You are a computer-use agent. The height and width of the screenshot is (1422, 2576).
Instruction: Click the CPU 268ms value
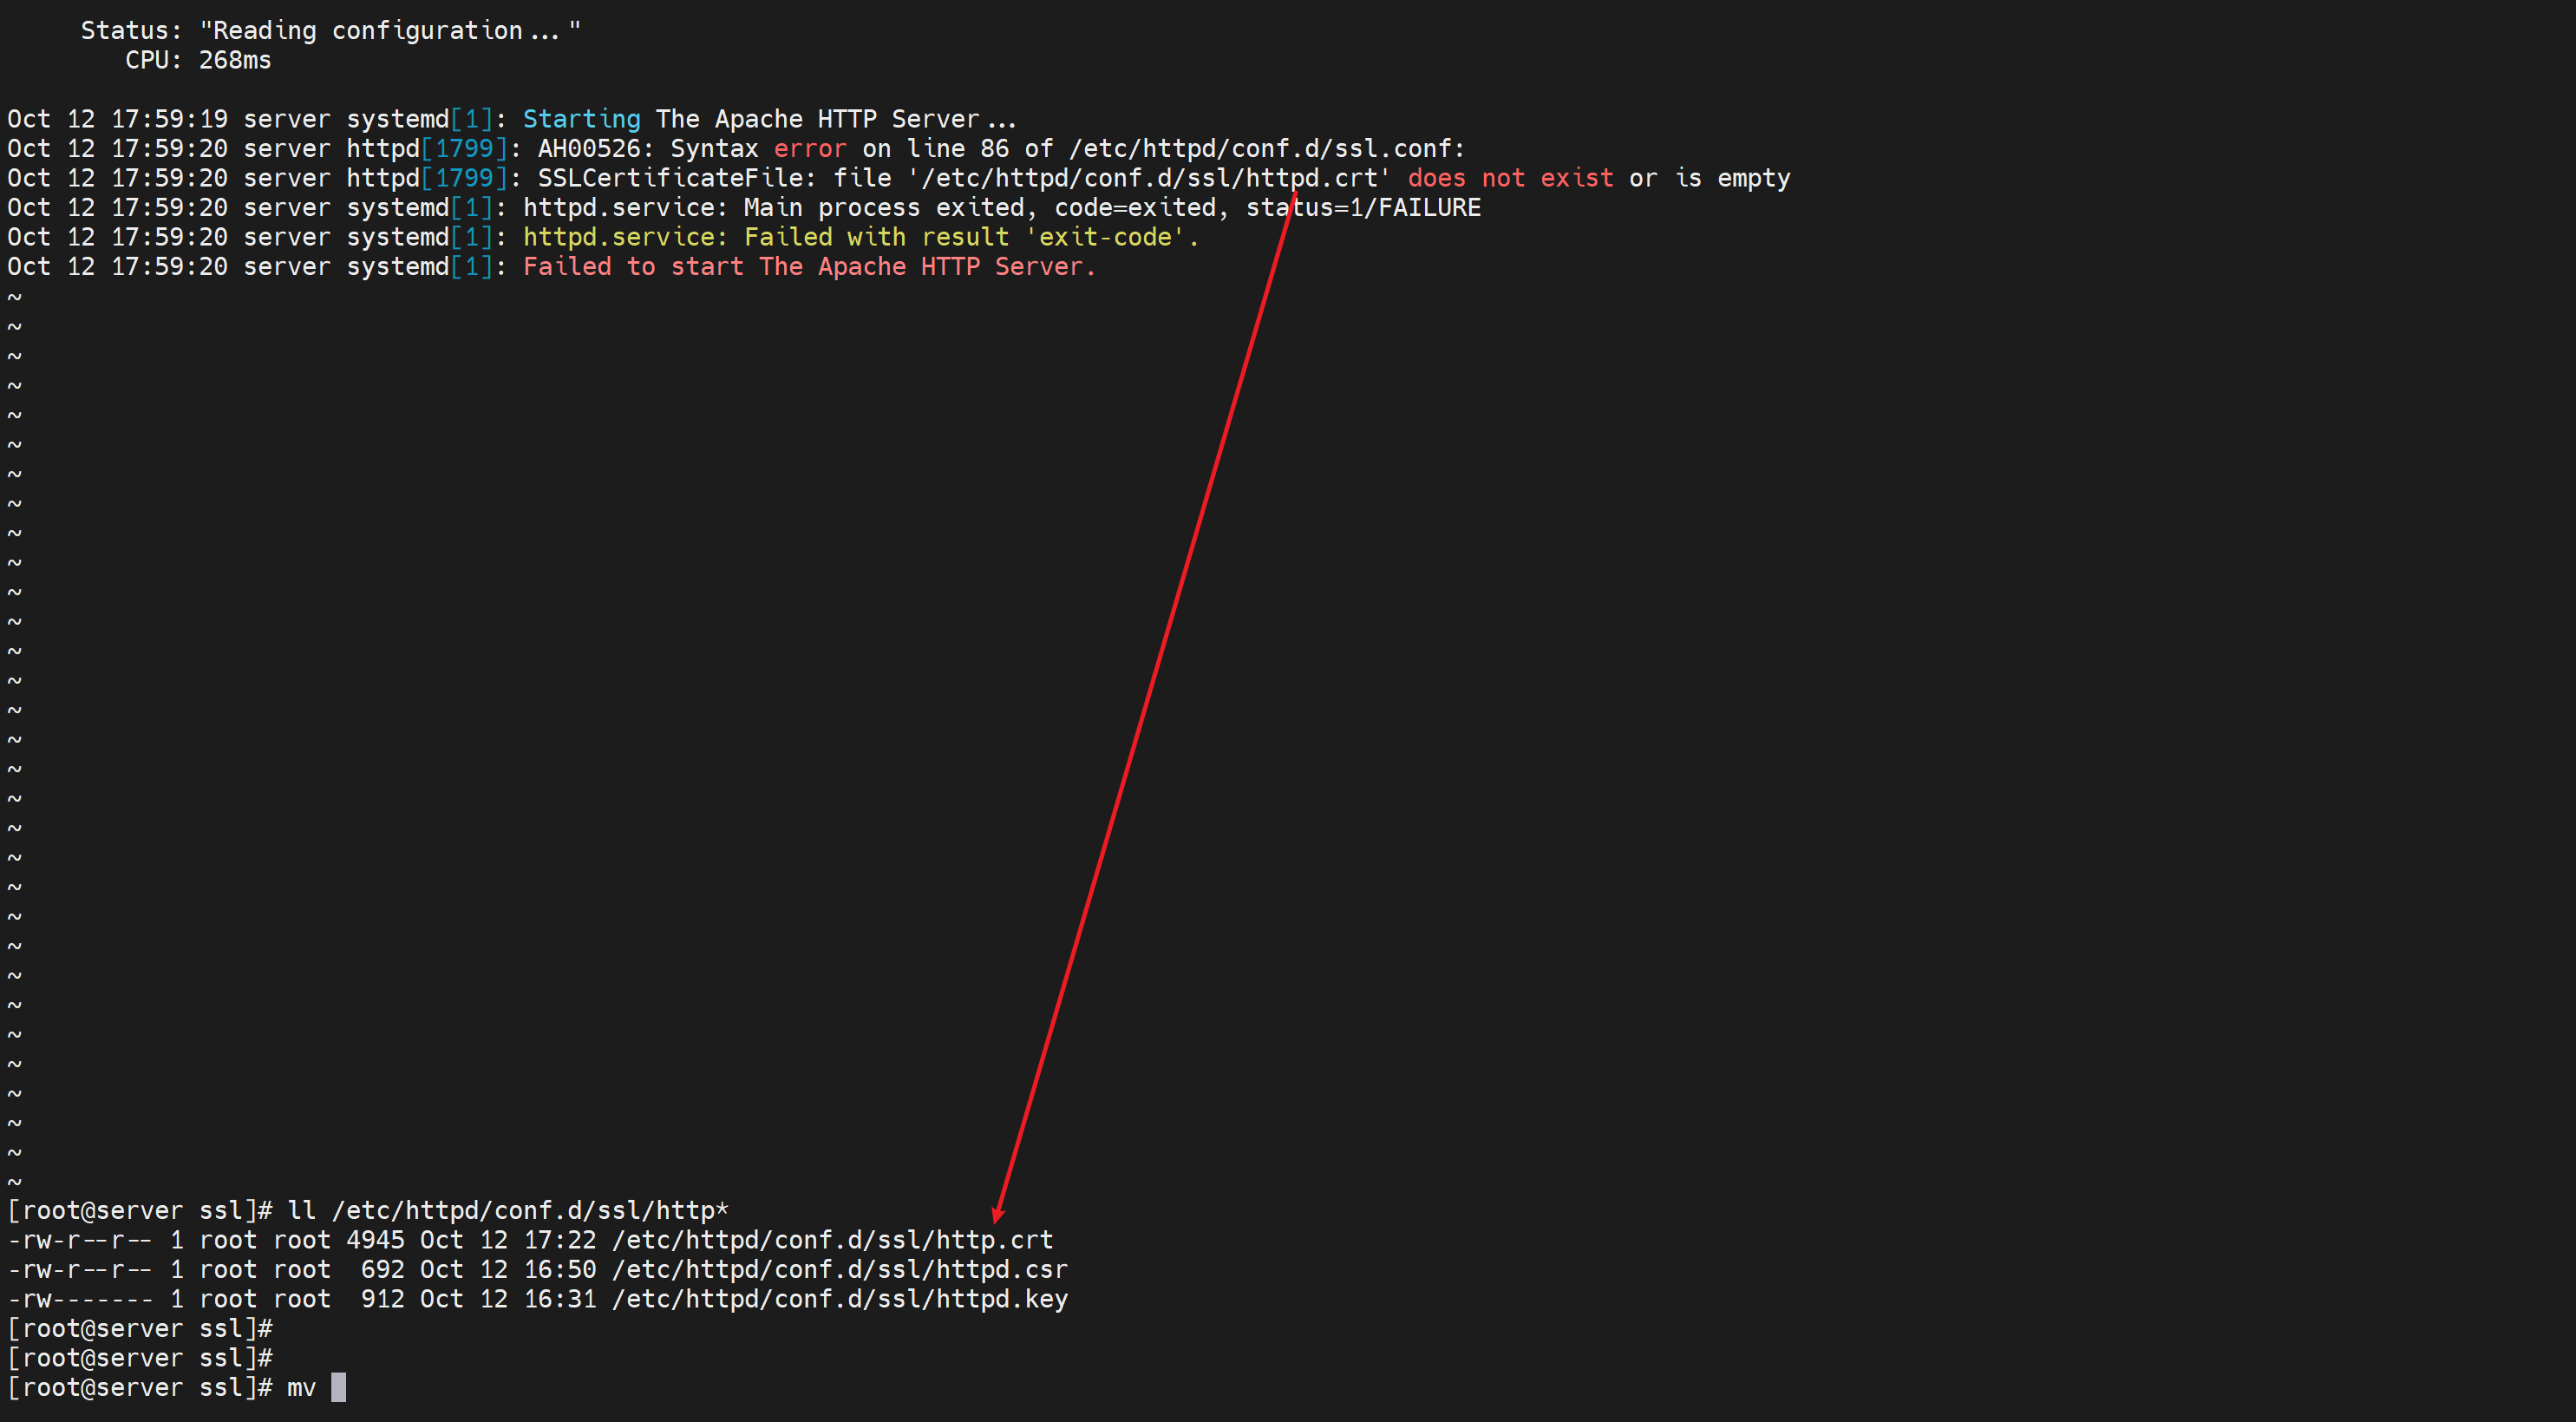[x=235, y=60]
